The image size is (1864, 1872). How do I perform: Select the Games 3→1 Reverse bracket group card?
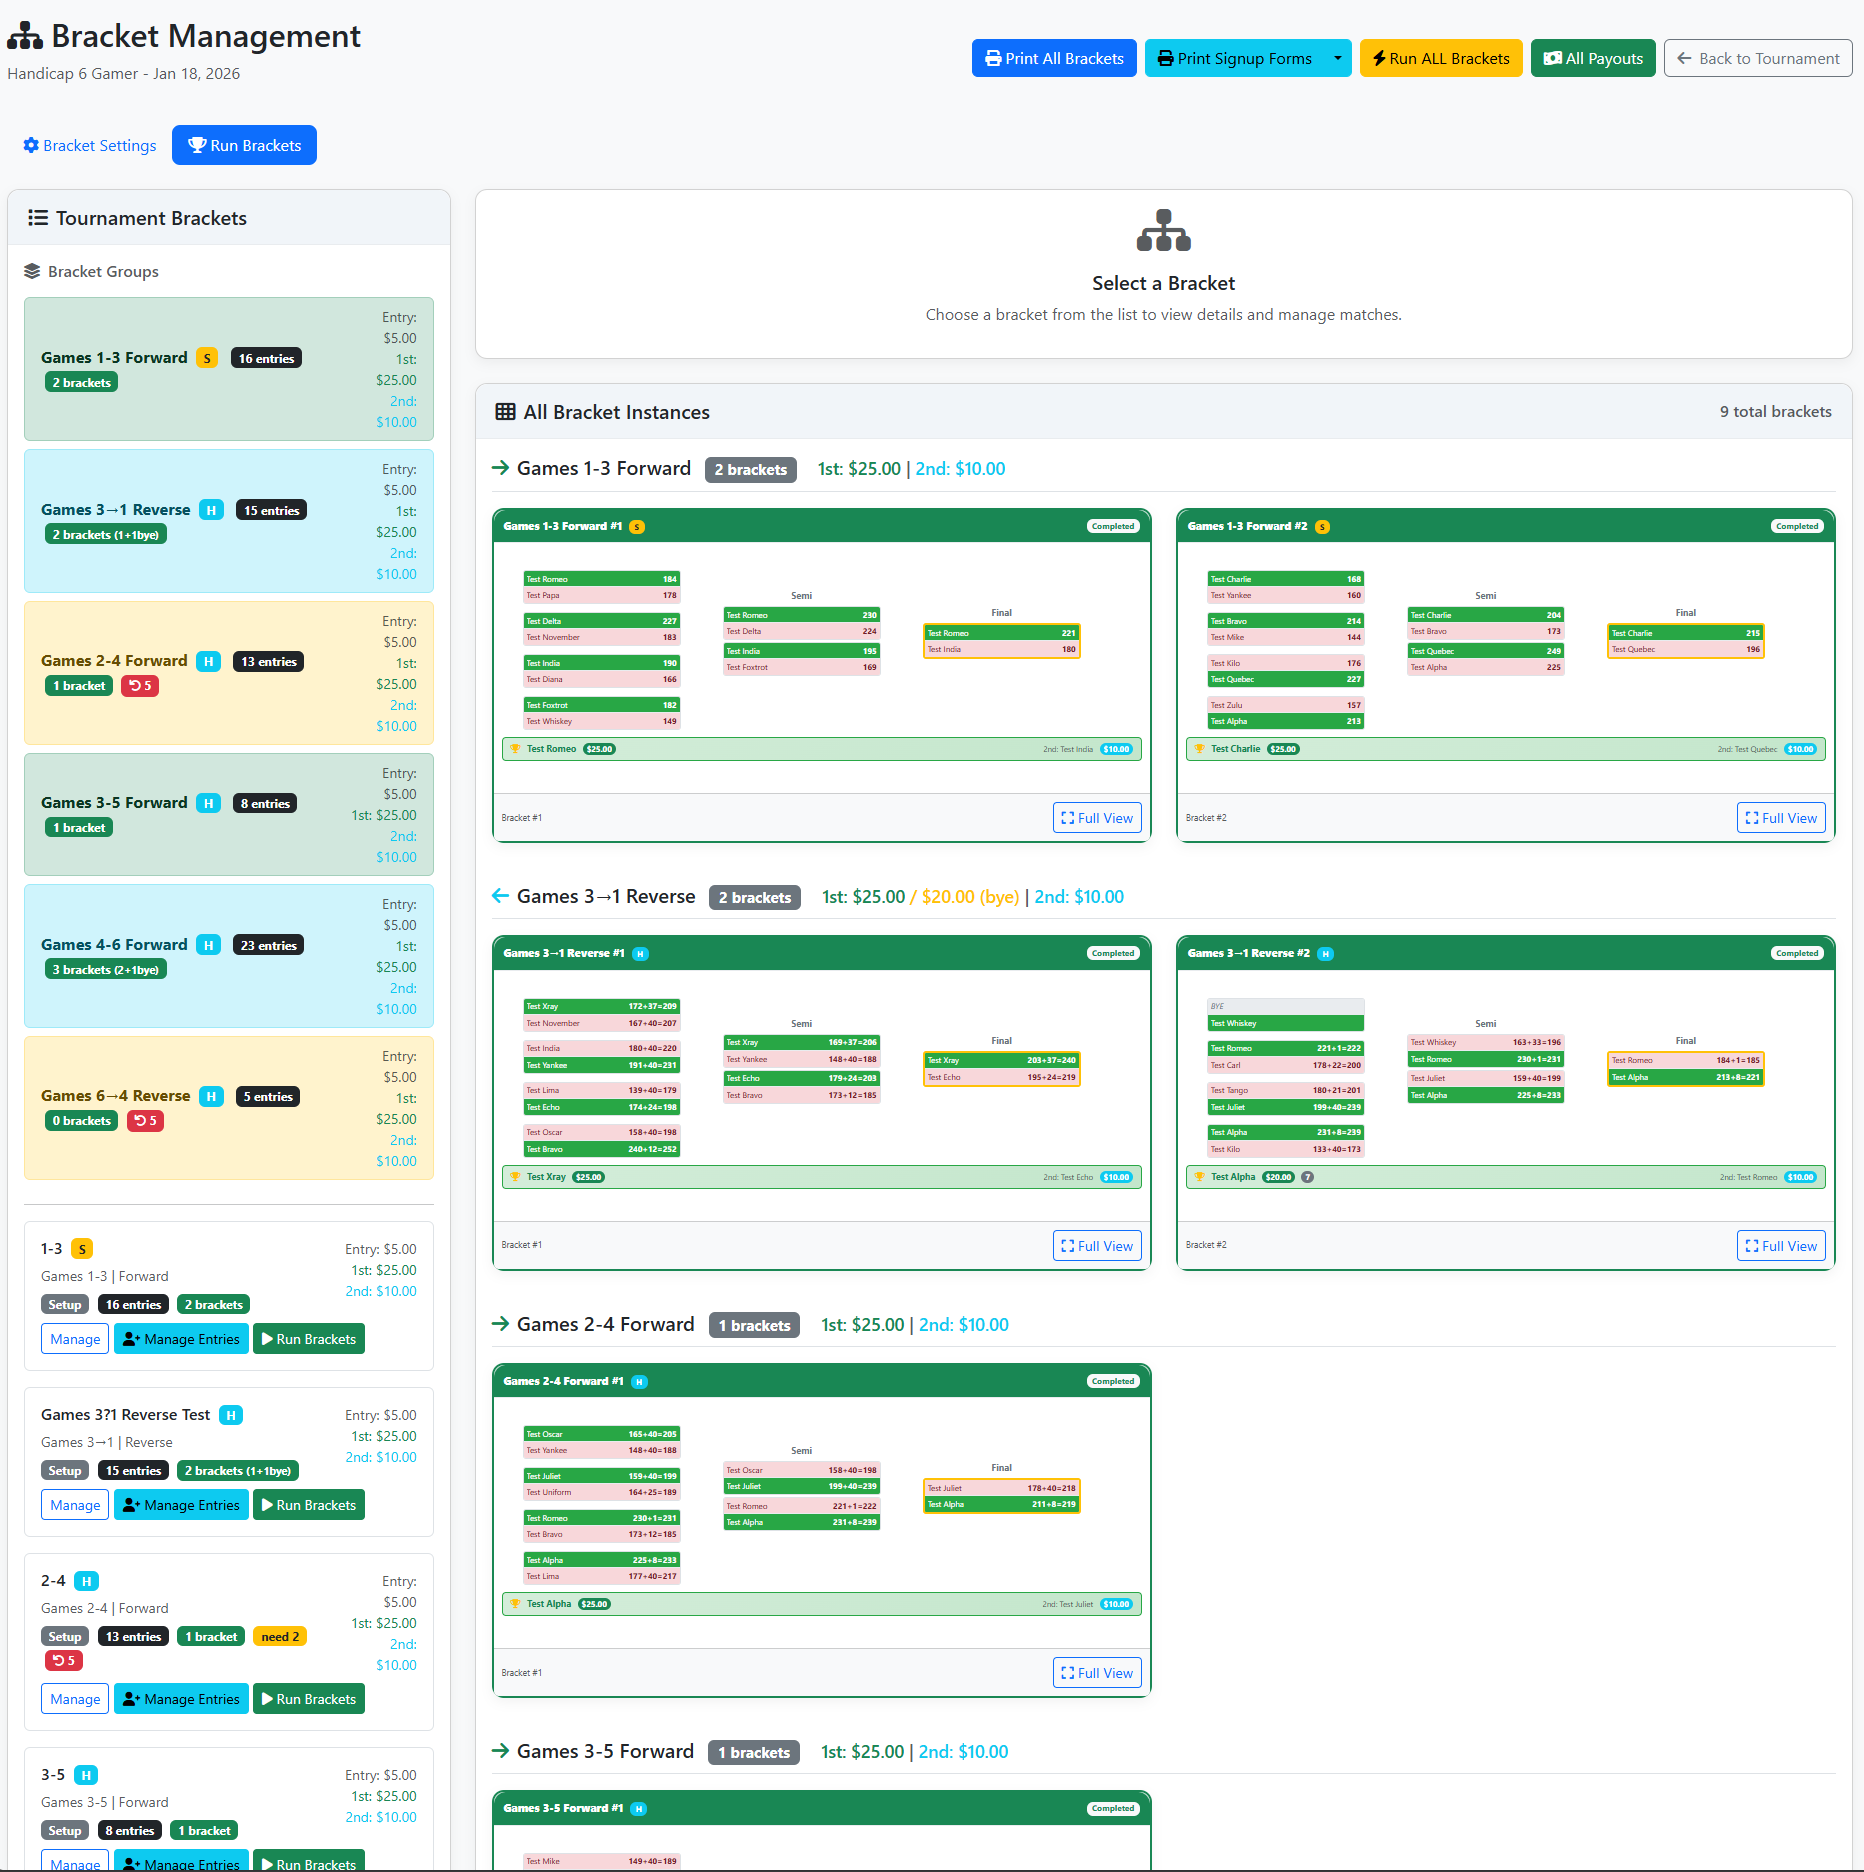pyautogui.click(x=228, y=521)
